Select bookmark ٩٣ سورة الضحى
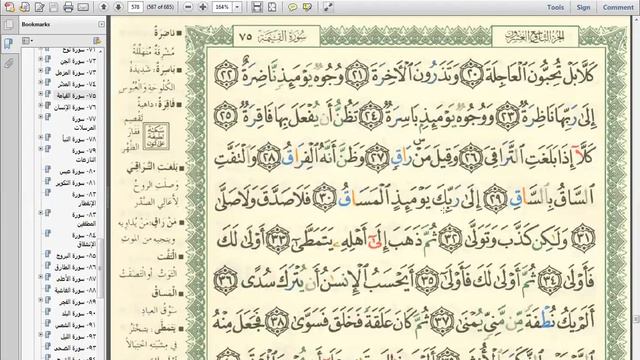Screen dimensions: 640x360 tap(76, 348)
